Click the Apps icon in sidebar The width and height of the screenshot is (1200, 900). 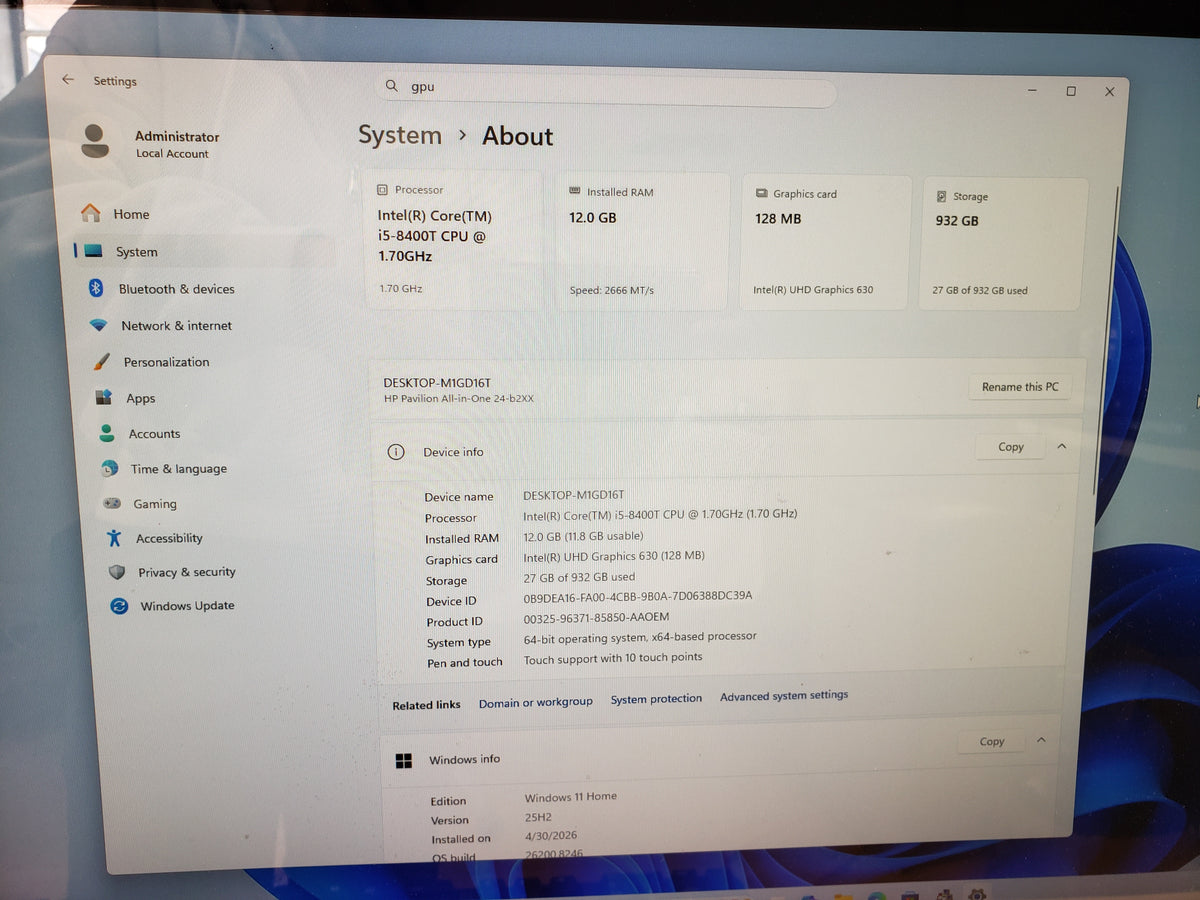coord(103,397)
